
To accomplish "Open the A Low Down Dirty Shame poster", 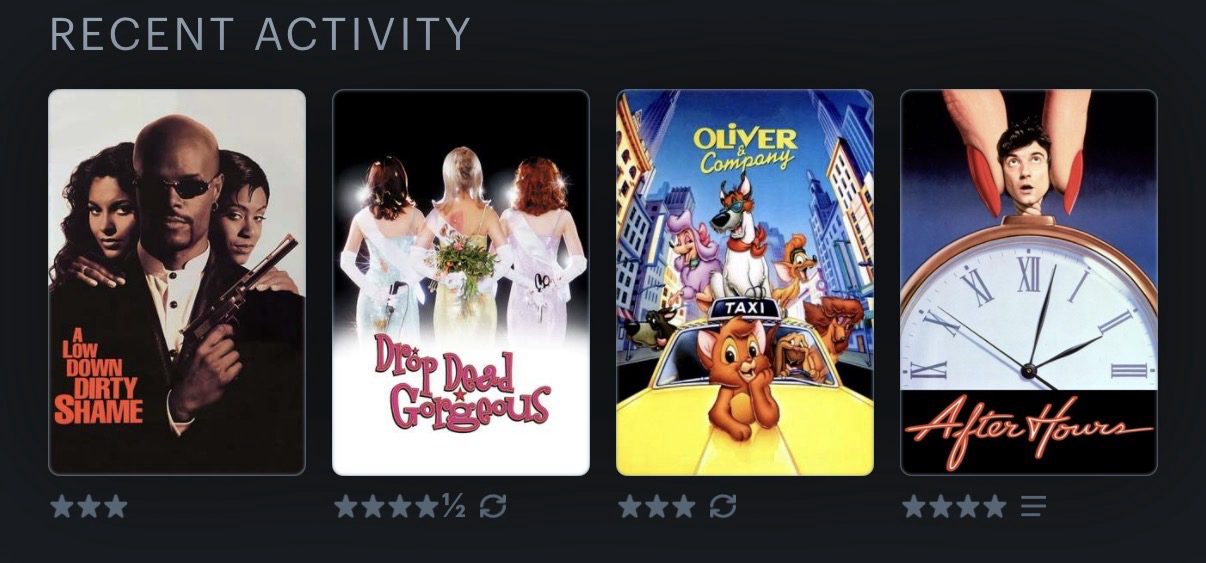I will (x=177, y=282).
